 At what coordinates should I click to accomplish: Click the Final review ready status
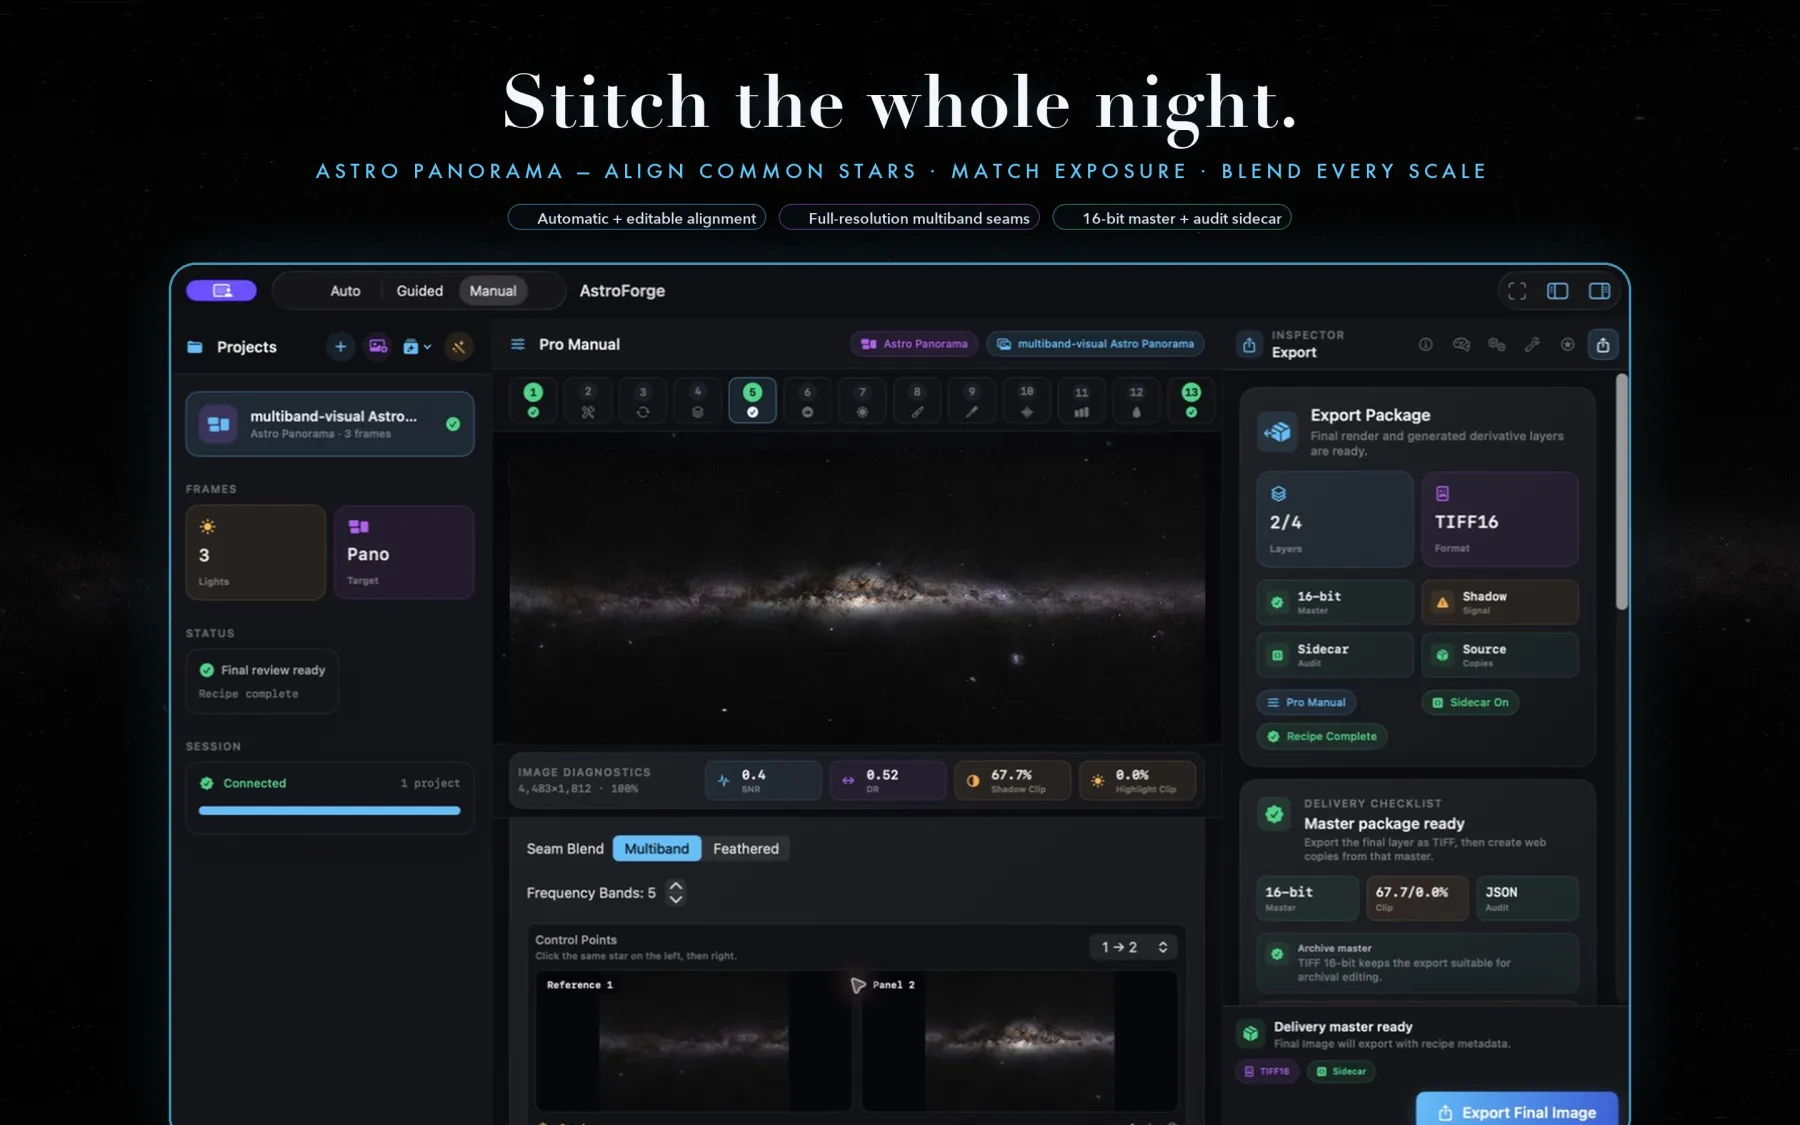click(262, 681)
